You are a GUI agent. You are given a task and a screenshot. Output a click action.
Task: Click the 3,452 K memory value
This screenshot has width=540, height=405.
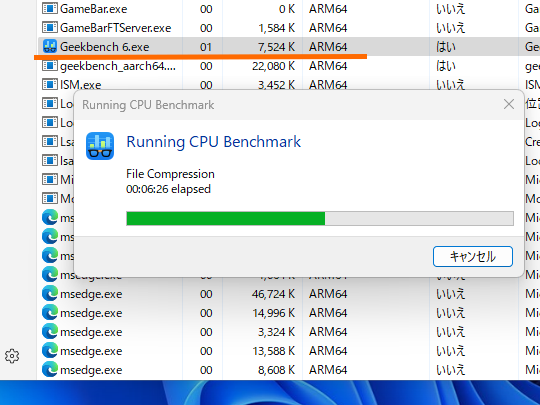tap(277, 85)
